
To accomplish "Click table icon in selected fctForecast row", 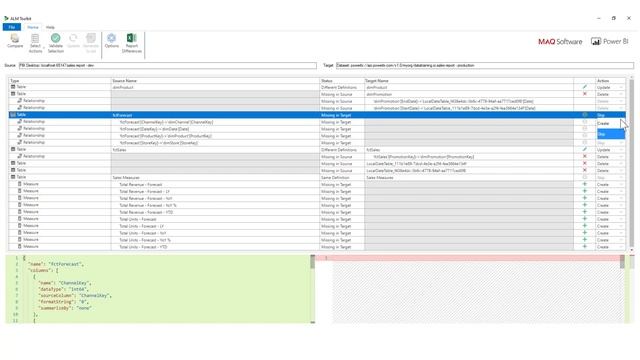I will (13, 115).
